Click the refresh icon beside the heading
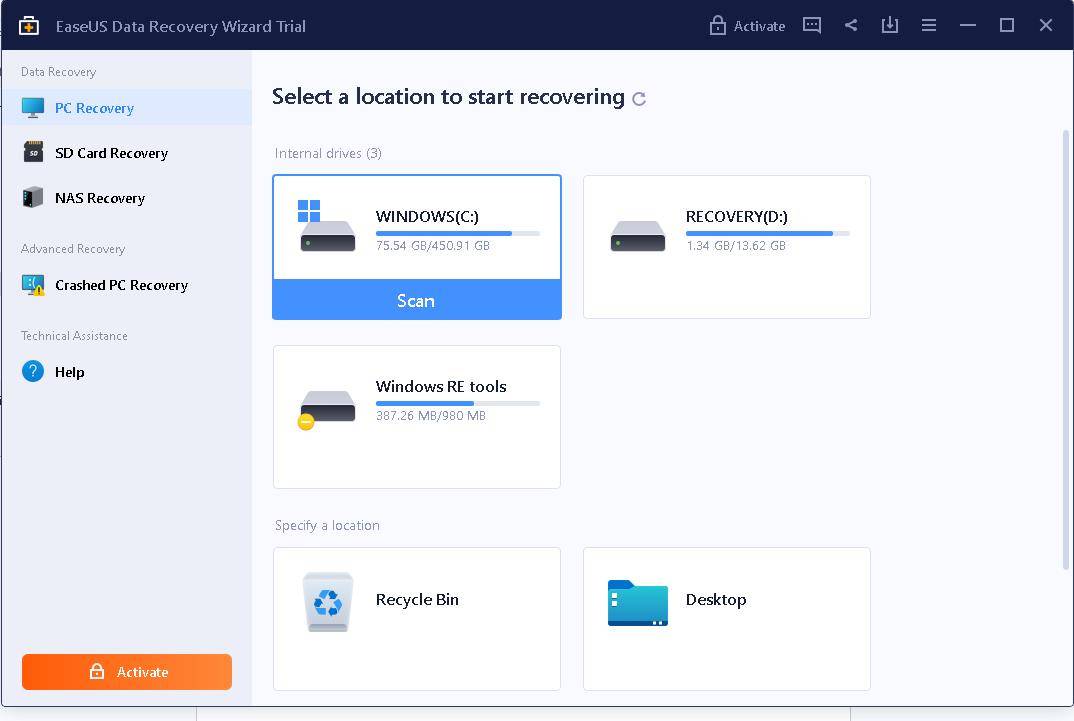This screenshot has height=721, width=1074. 639,99
